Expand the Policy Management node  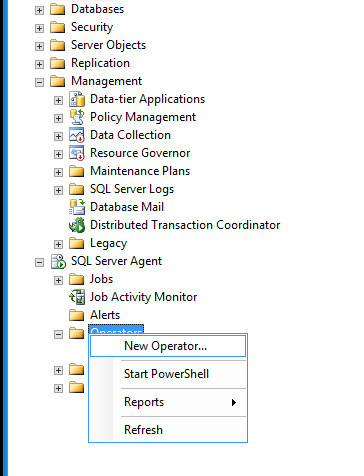coord(58,118)
